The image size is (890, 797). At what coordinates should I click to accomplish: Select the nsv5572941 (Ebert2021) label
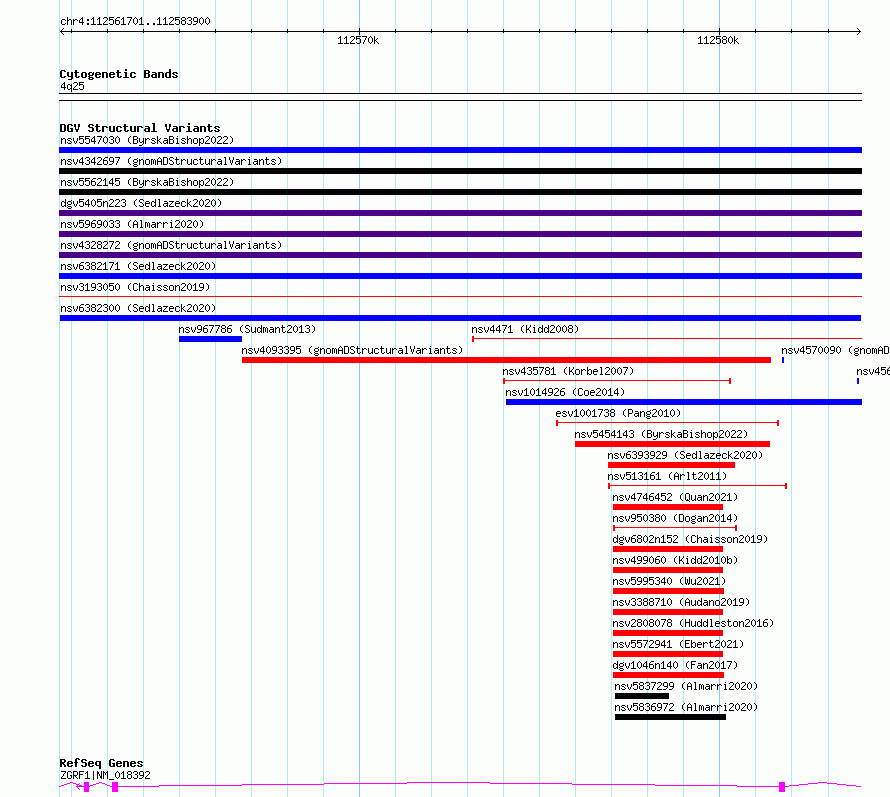click(678, 644)
